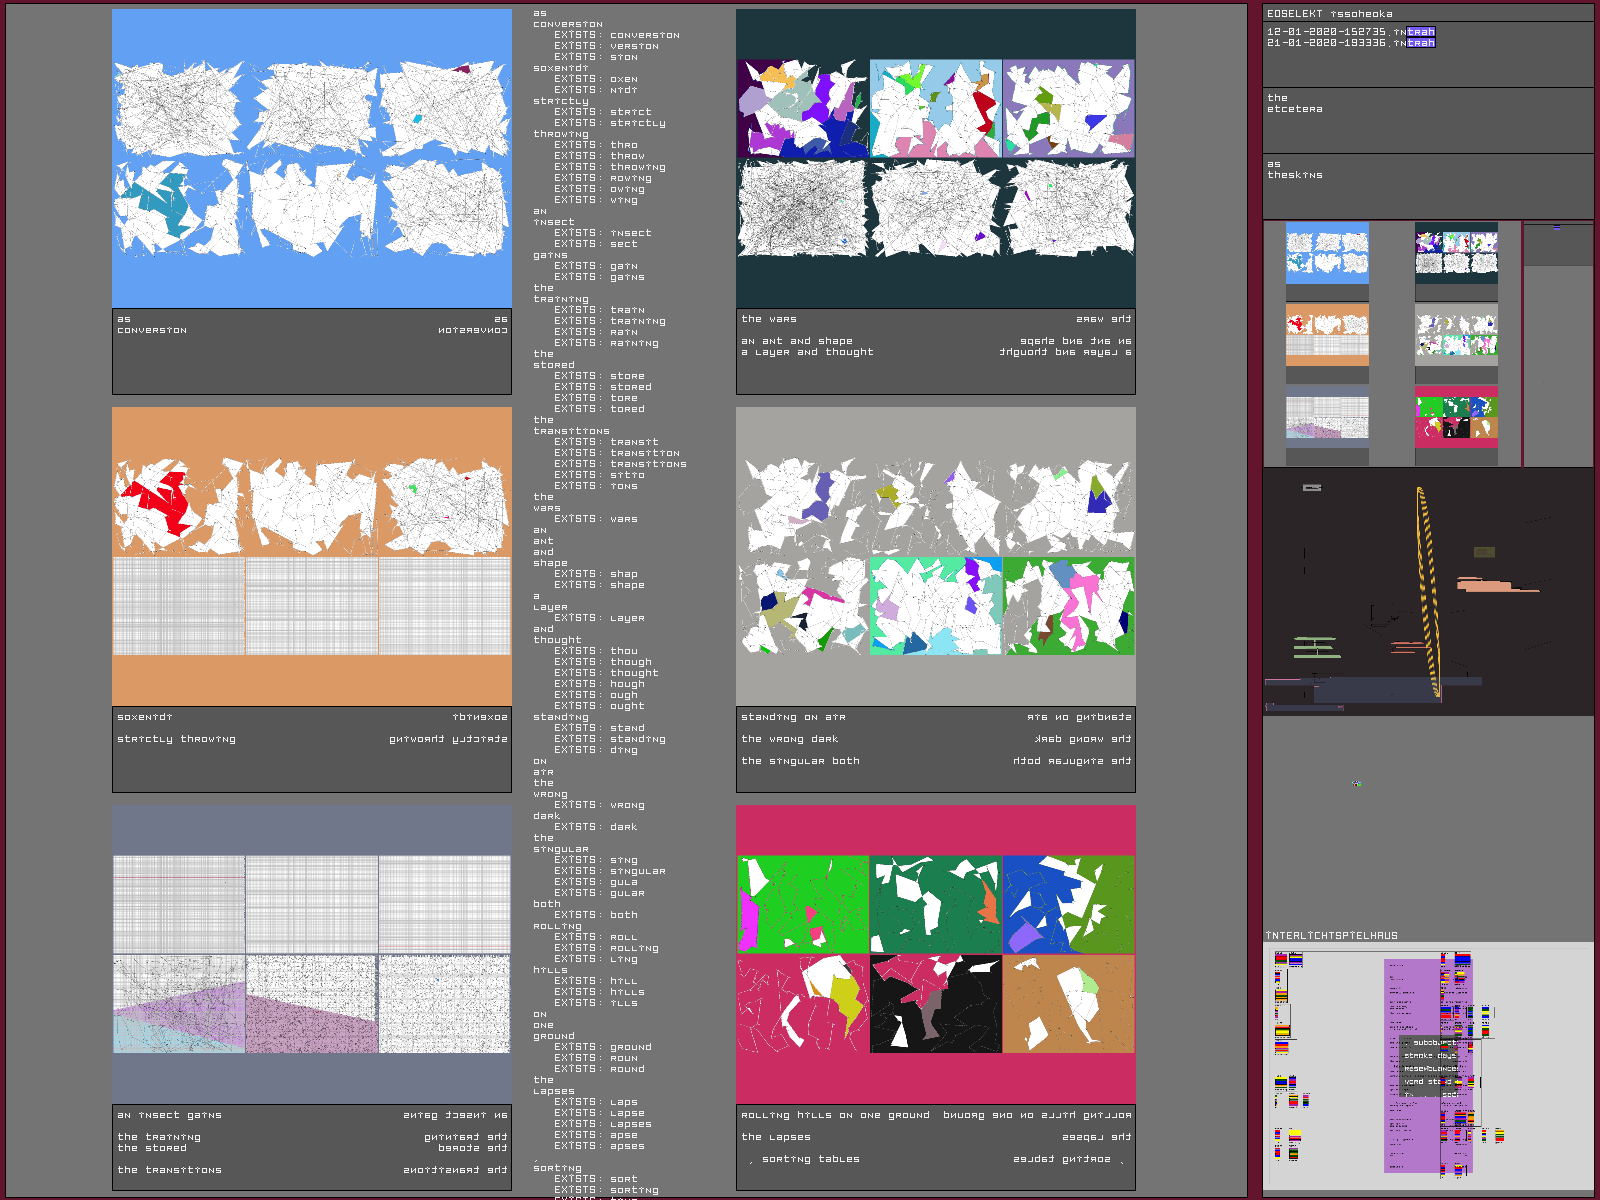The height and width of the screenshot is (1200, 1600).
Task: Click the small grey icon in the dark panel
Action: pos(1312,488)
